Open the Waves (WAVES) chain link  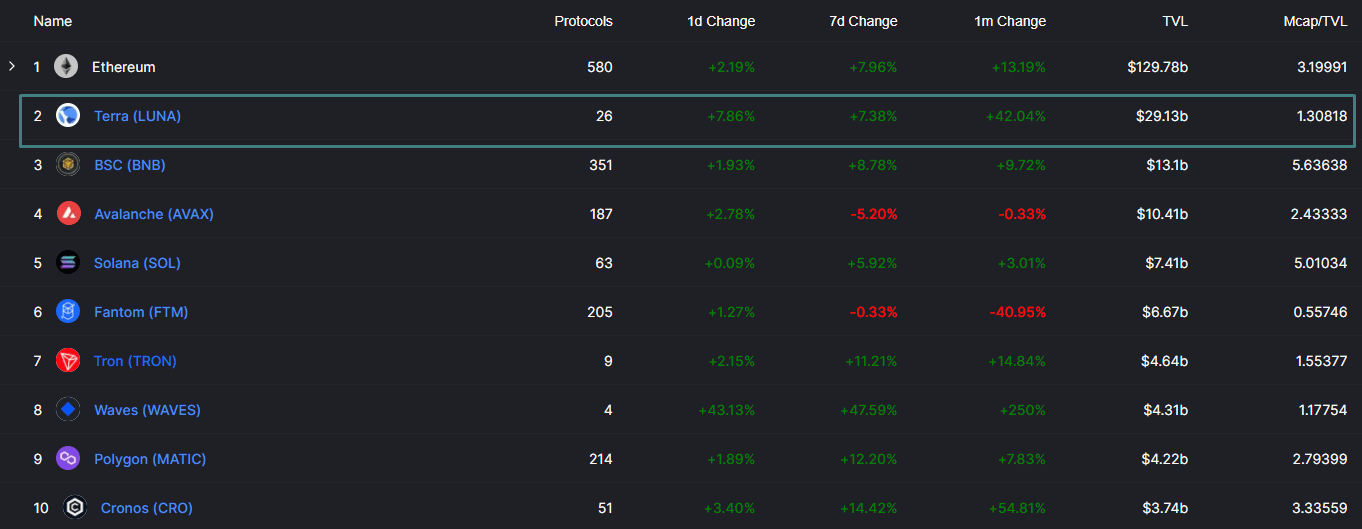[147, 410]
